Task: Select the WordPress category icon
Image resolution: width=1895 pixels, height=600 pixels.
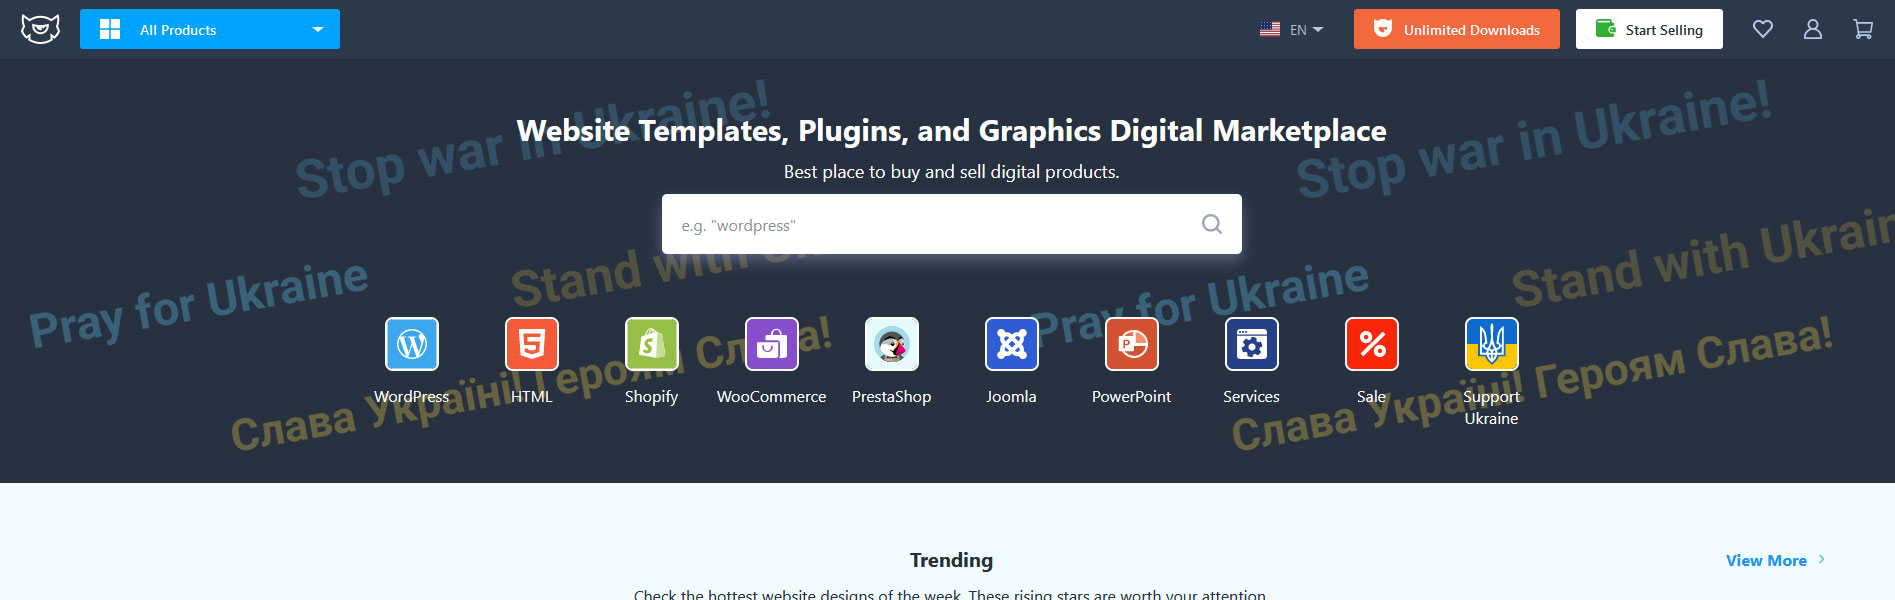Action: click(x=412, y=344)
